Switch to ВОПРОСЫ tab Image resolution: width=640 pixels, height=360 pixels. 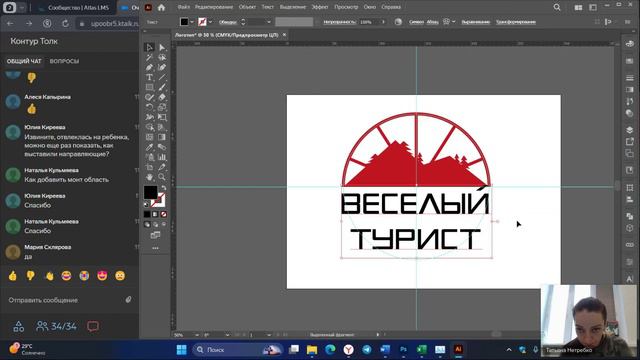click(64, 61)
